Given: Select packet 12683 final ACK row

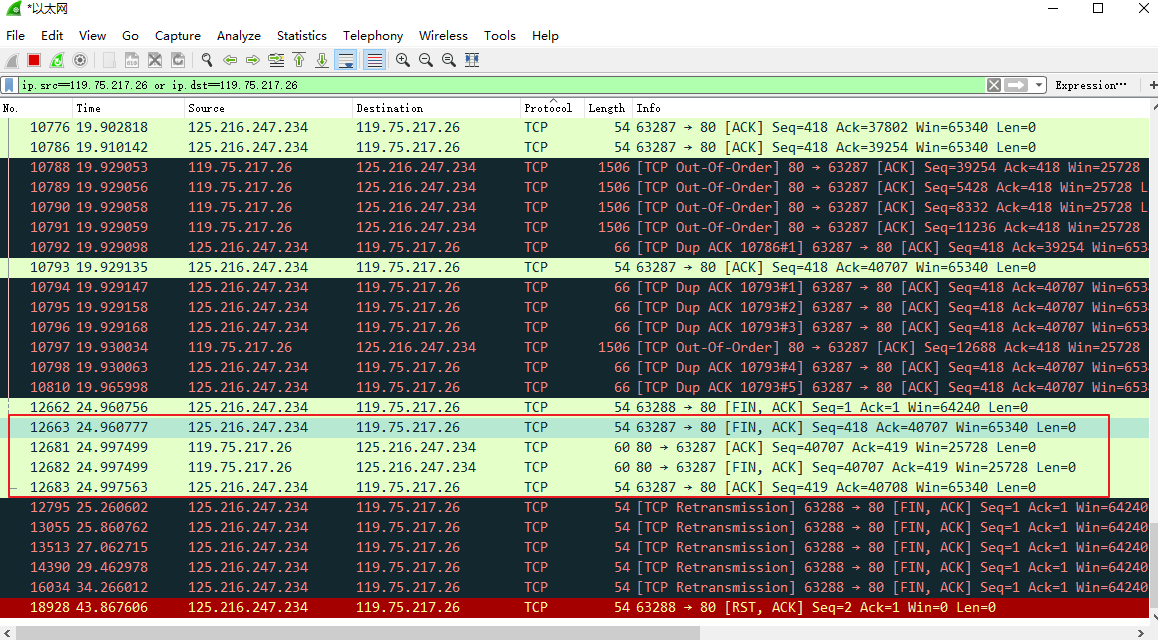Looking at the screenshot, I should point(575,487).
